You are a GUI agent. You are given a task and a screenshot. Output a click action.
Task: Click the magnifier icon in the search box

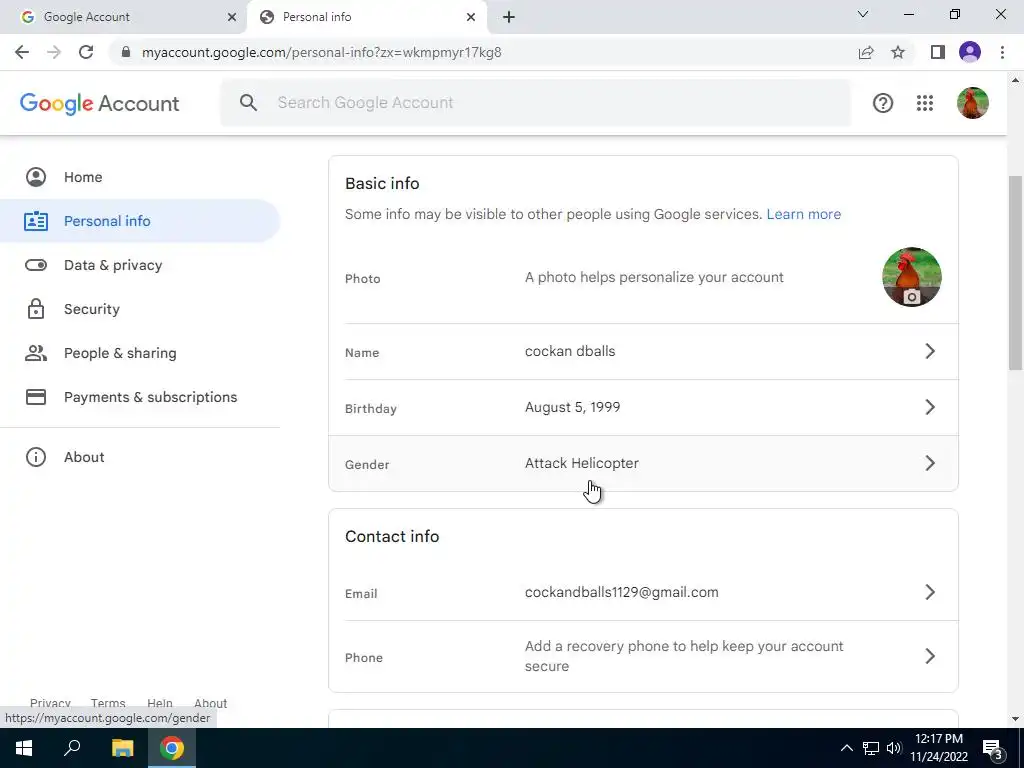click(248, 103)
